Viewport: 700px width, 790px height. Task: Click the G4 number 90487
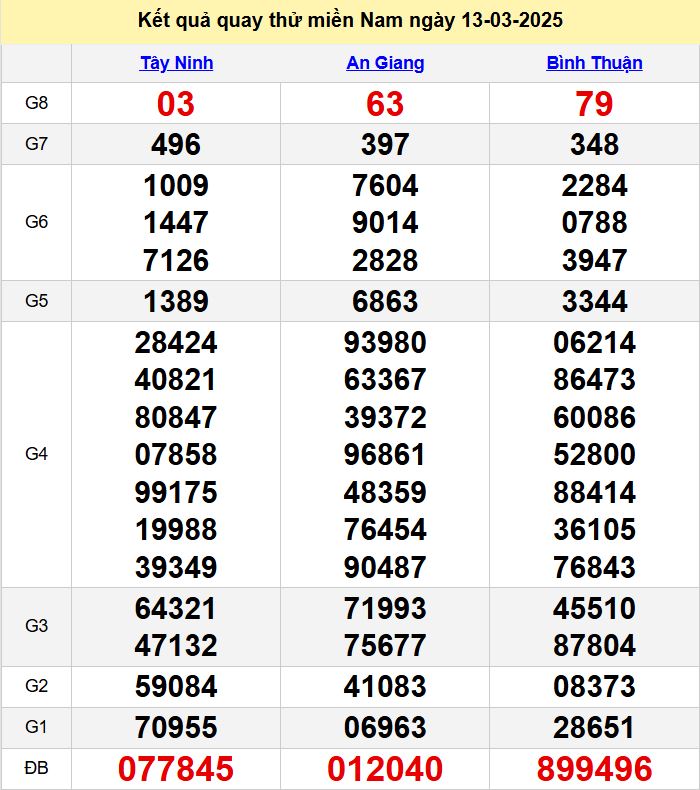pyautogui.click(x=385, y=567)
